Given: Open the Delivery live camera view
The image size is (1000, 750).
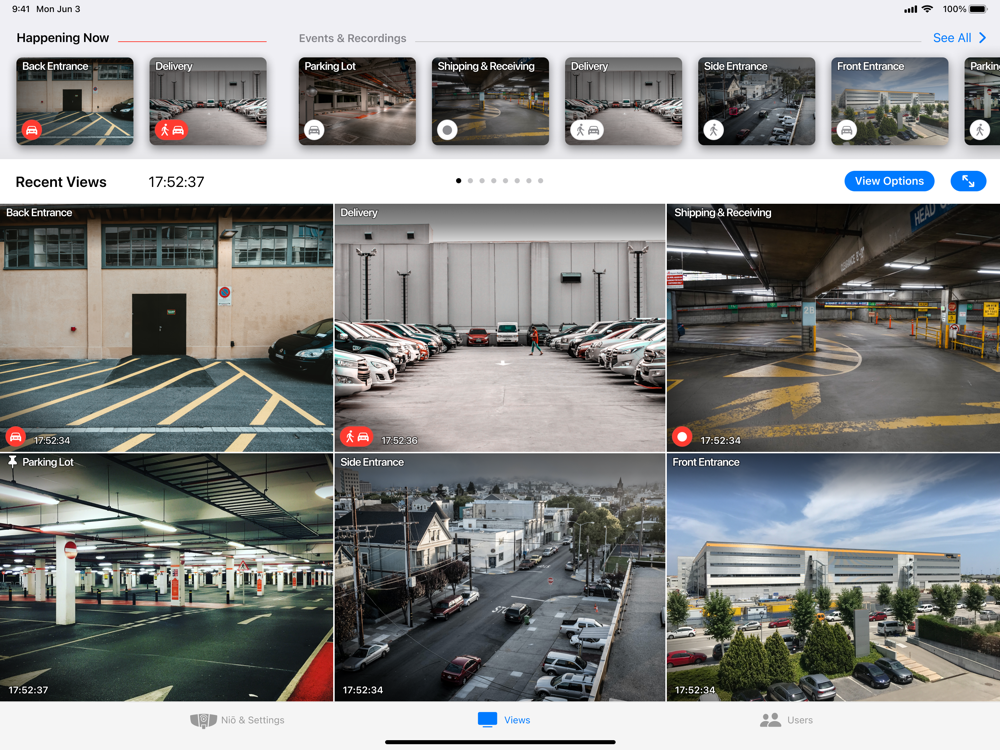Looking at the screenshot, I should (x=500, y=328).
